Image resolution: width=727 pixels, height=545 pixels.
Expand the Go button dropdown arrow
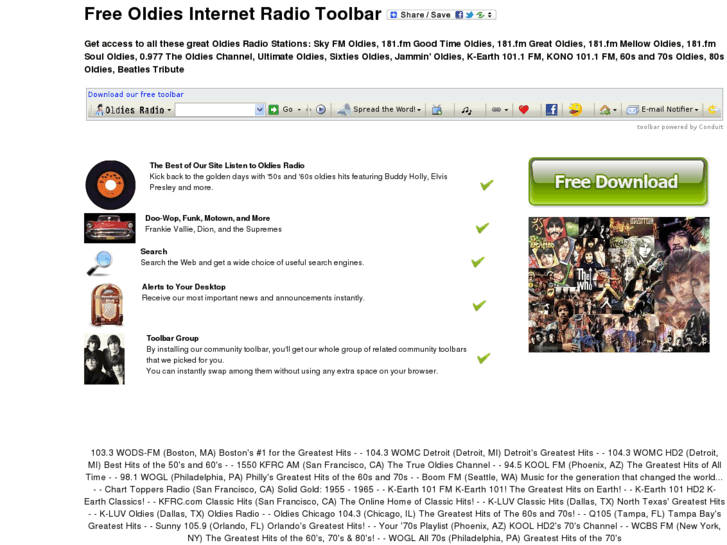(299, 110)
